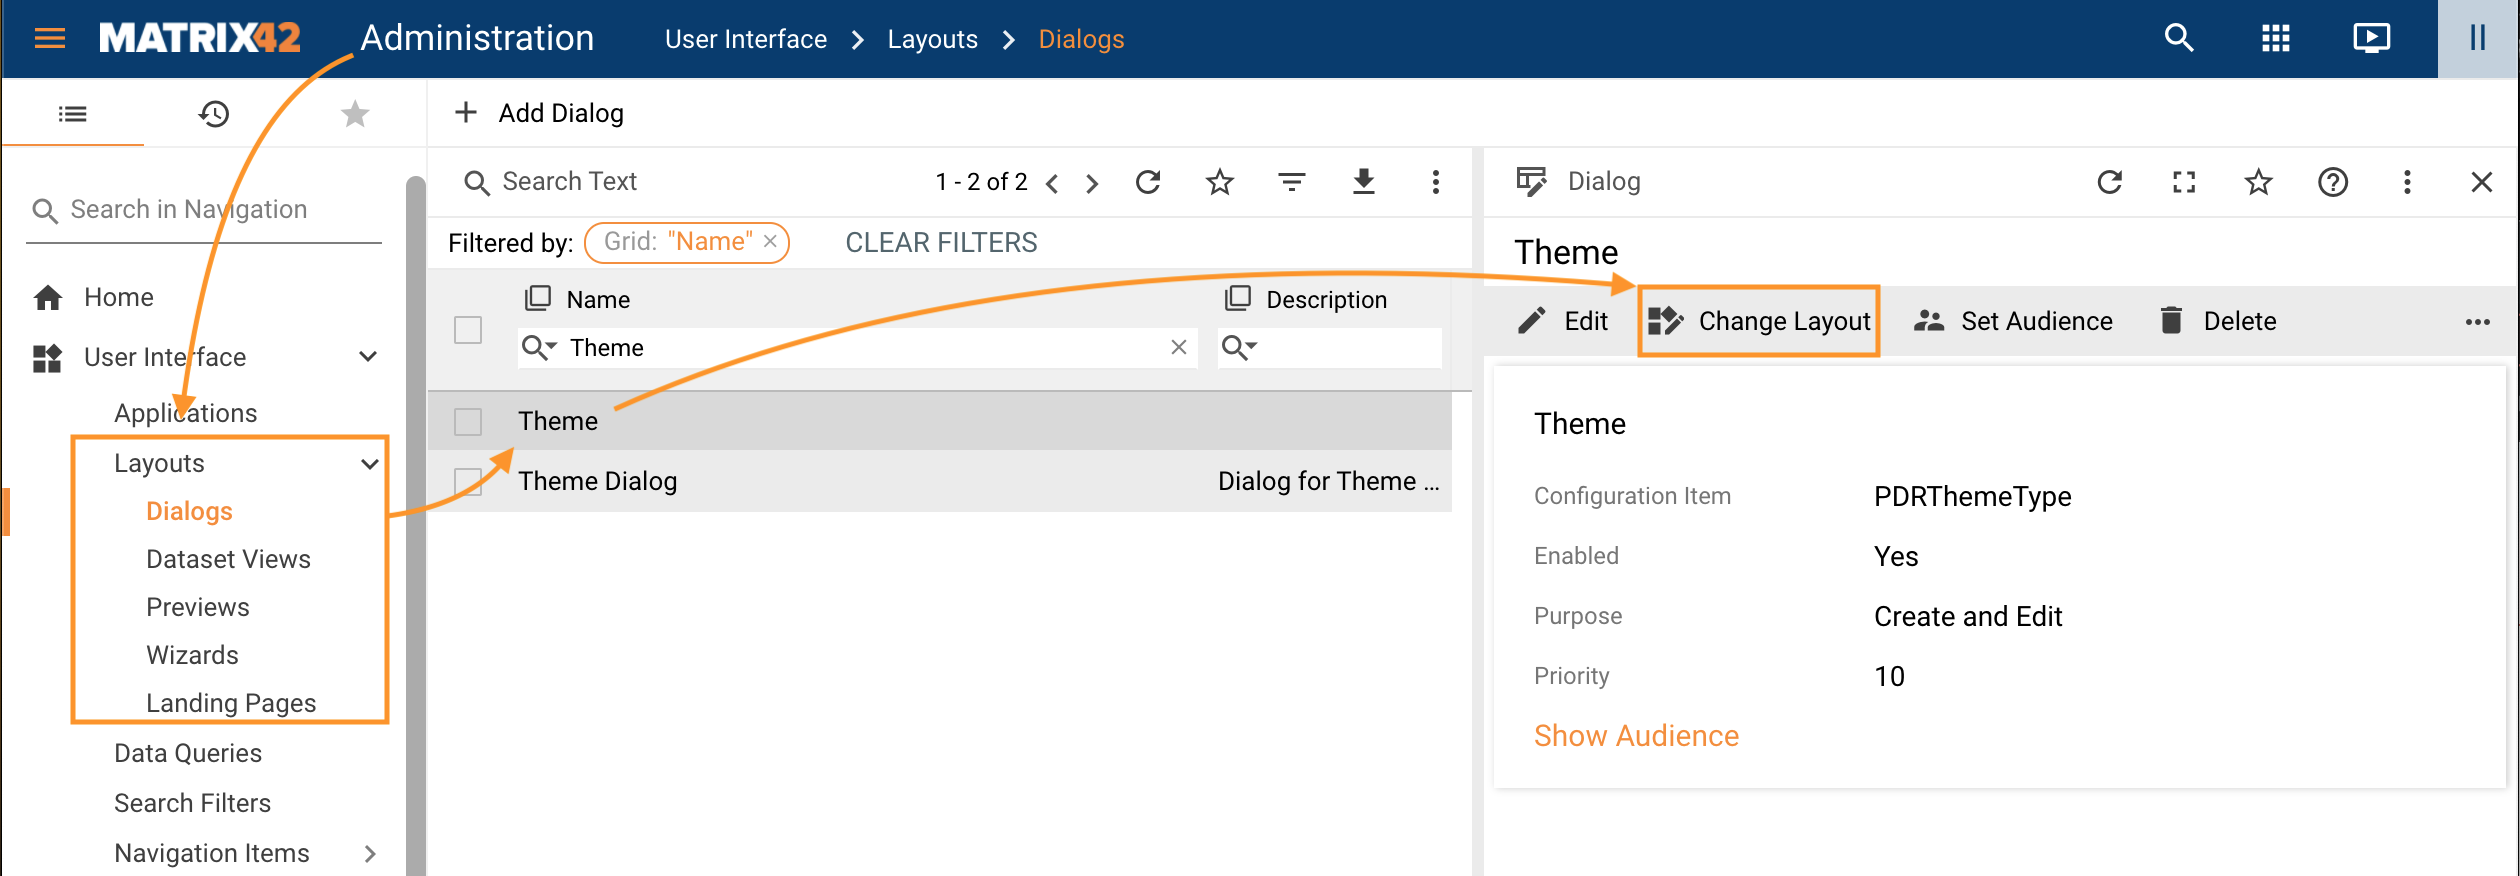Click the Show Audience link
This screenshot has width=2520, height=876.
pyautogui.click(x=1636, y=736)
